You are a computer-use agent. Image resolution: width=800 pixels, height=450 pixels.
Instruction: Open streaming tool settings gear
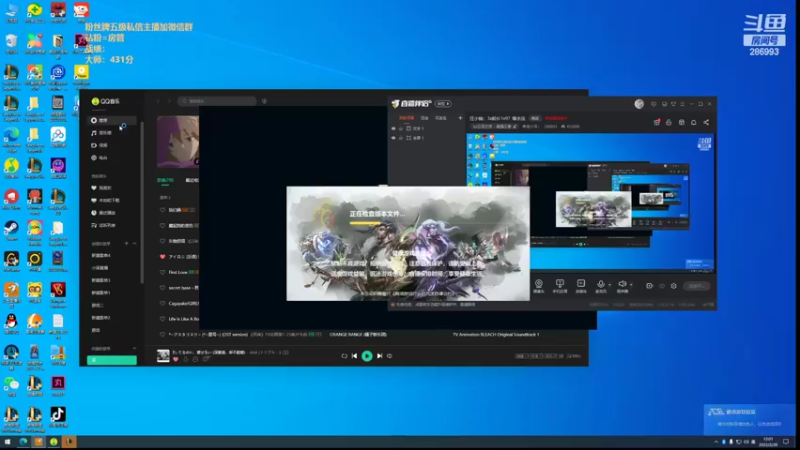pos(674,286)
